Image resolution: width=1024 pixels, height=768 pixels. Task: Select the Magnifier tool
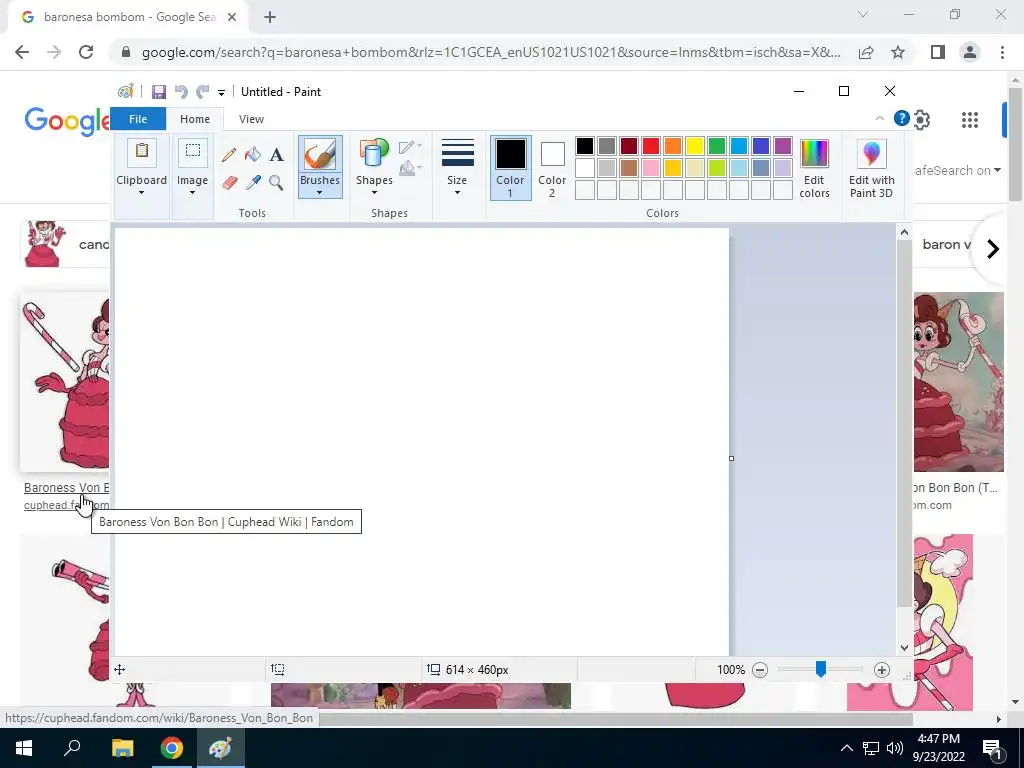[276, 182]
